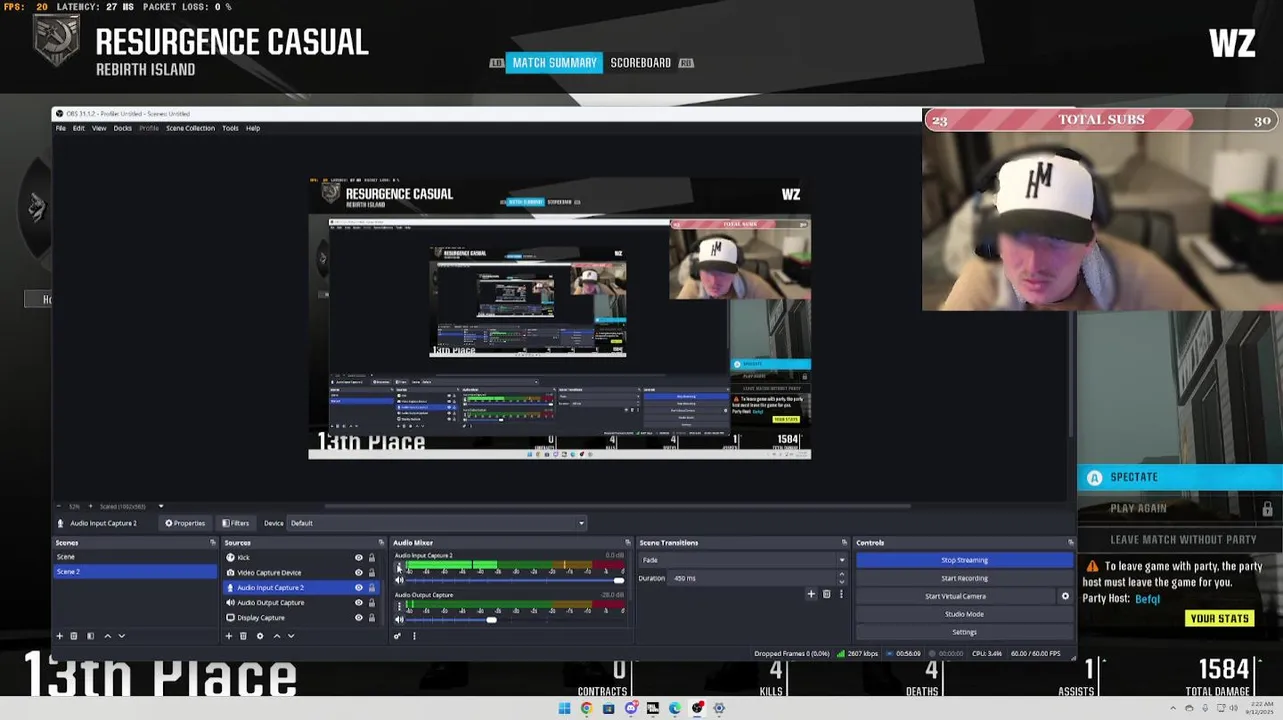Mute Audio Input Capture 2 speaker icon
The image size is (1283, 720).
(399, 580)
